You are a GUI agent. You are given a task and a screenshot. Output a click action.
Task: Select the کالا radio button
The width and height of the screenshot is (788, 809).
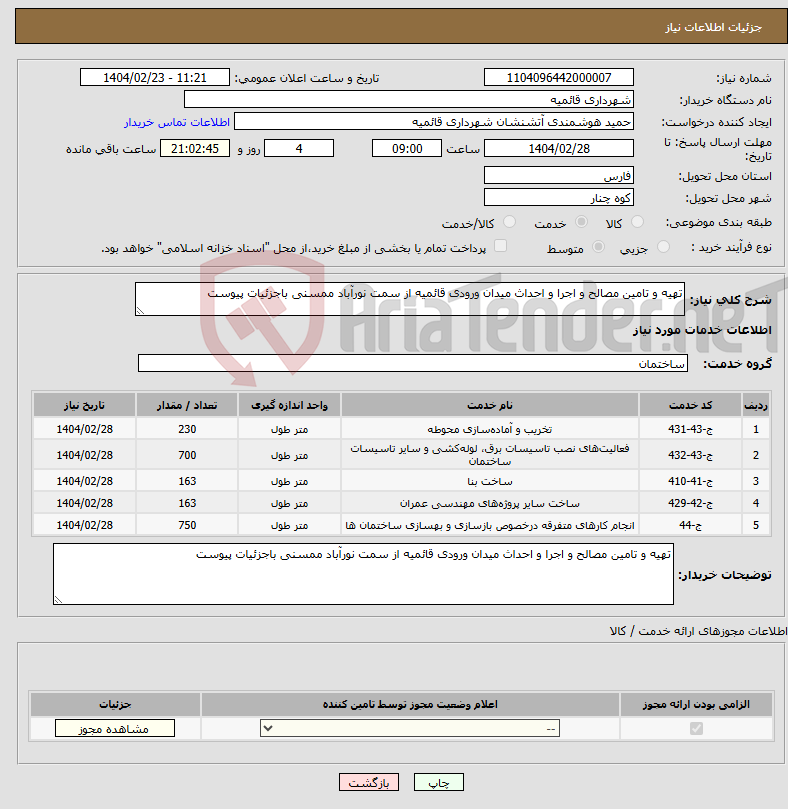[x=638, y=222]
